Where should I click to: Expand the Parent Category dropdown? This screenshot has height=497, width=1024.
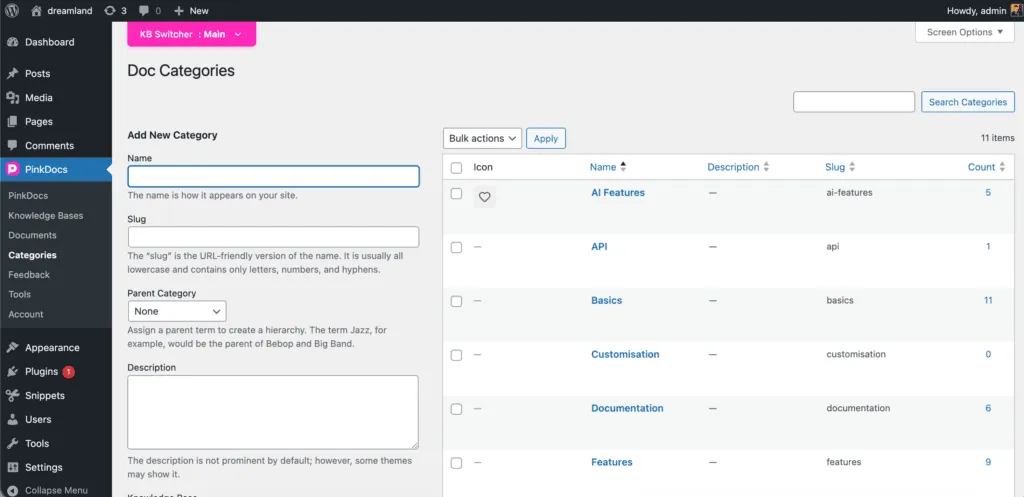point(176,311)
